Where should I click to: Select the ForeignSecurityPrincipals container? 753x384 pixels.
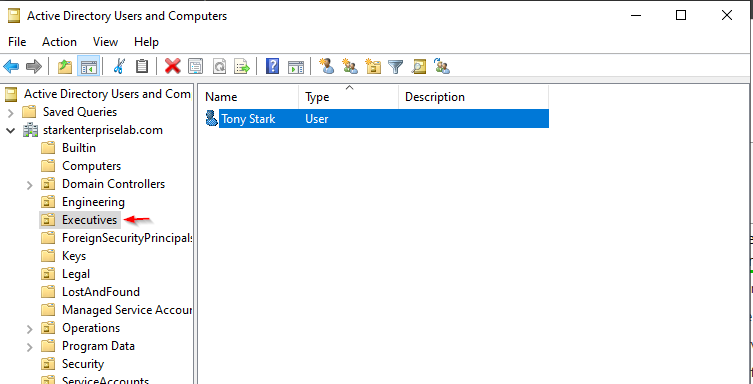point(127,238)
